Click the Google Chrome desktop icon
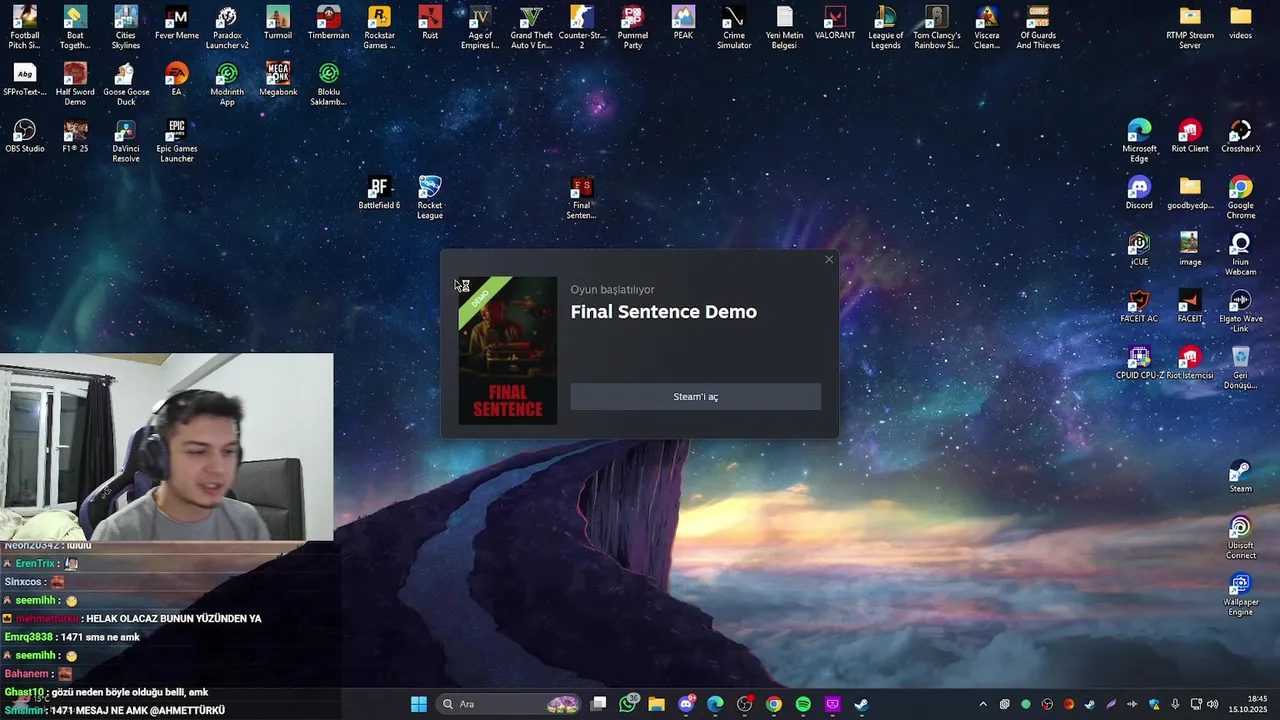The height and width of the screenshot is (720, 1280). click(1240, 198)
